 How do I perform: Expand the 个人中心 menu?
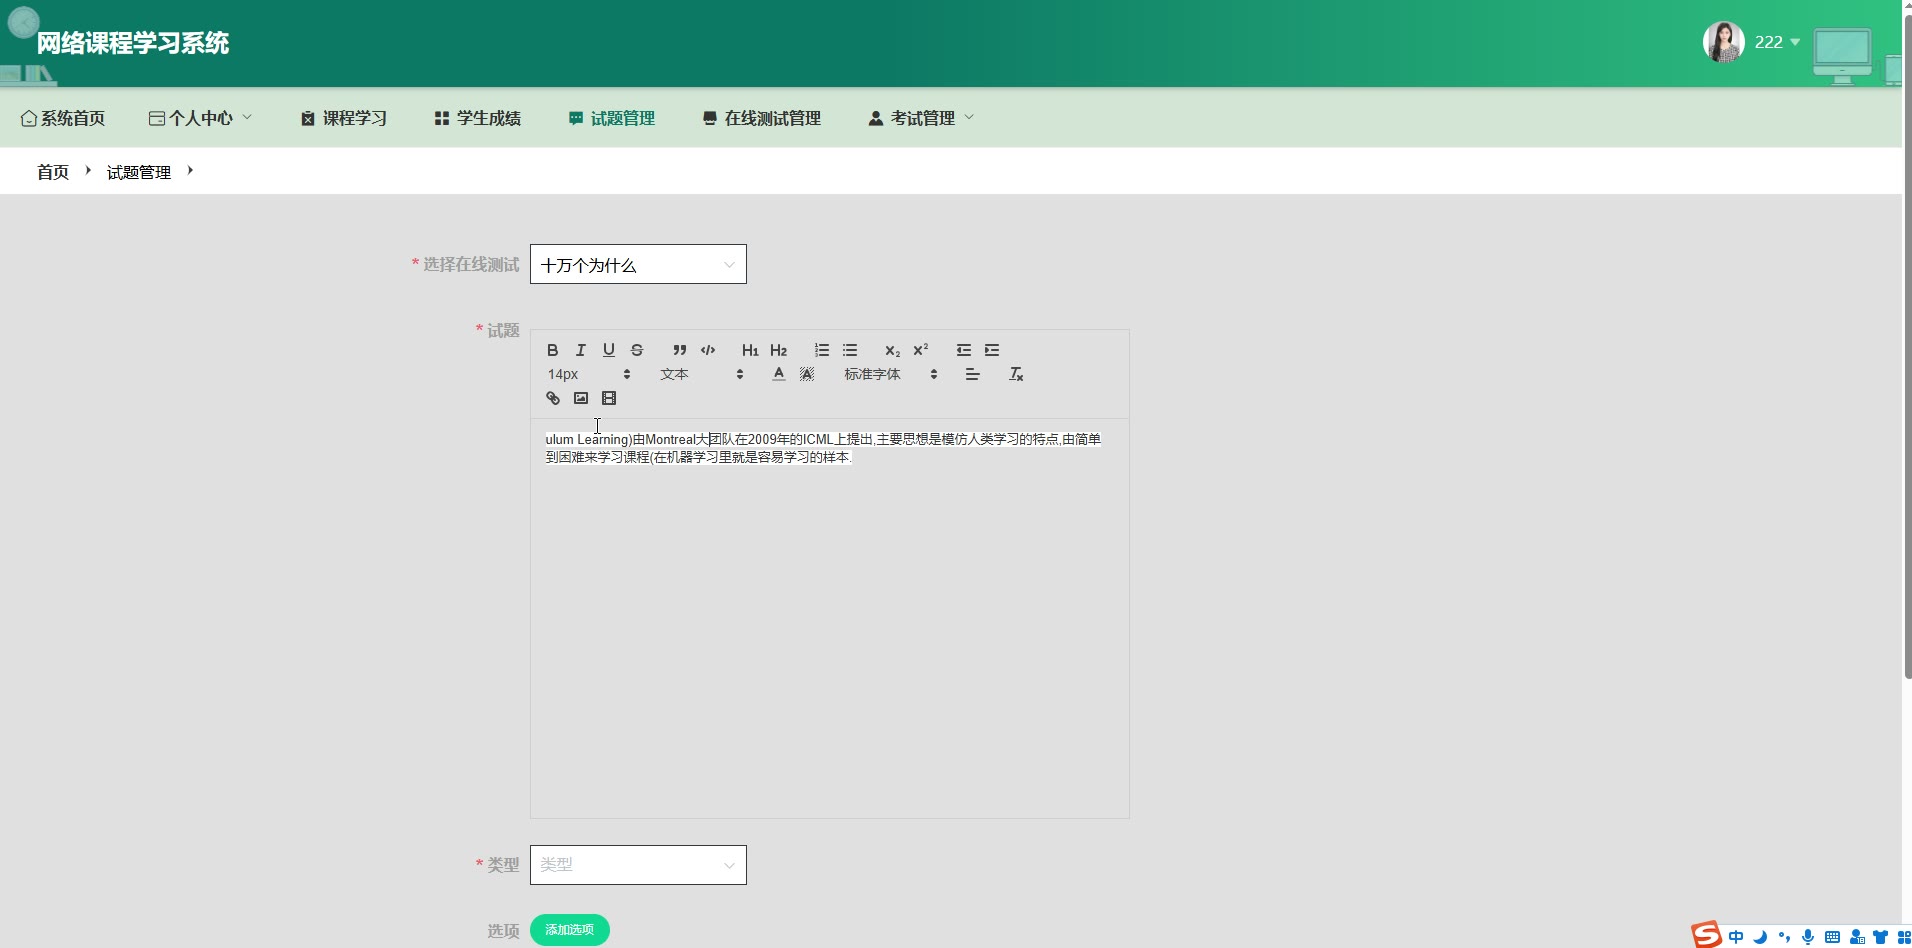pyautogui.click(x=200, y=118)
